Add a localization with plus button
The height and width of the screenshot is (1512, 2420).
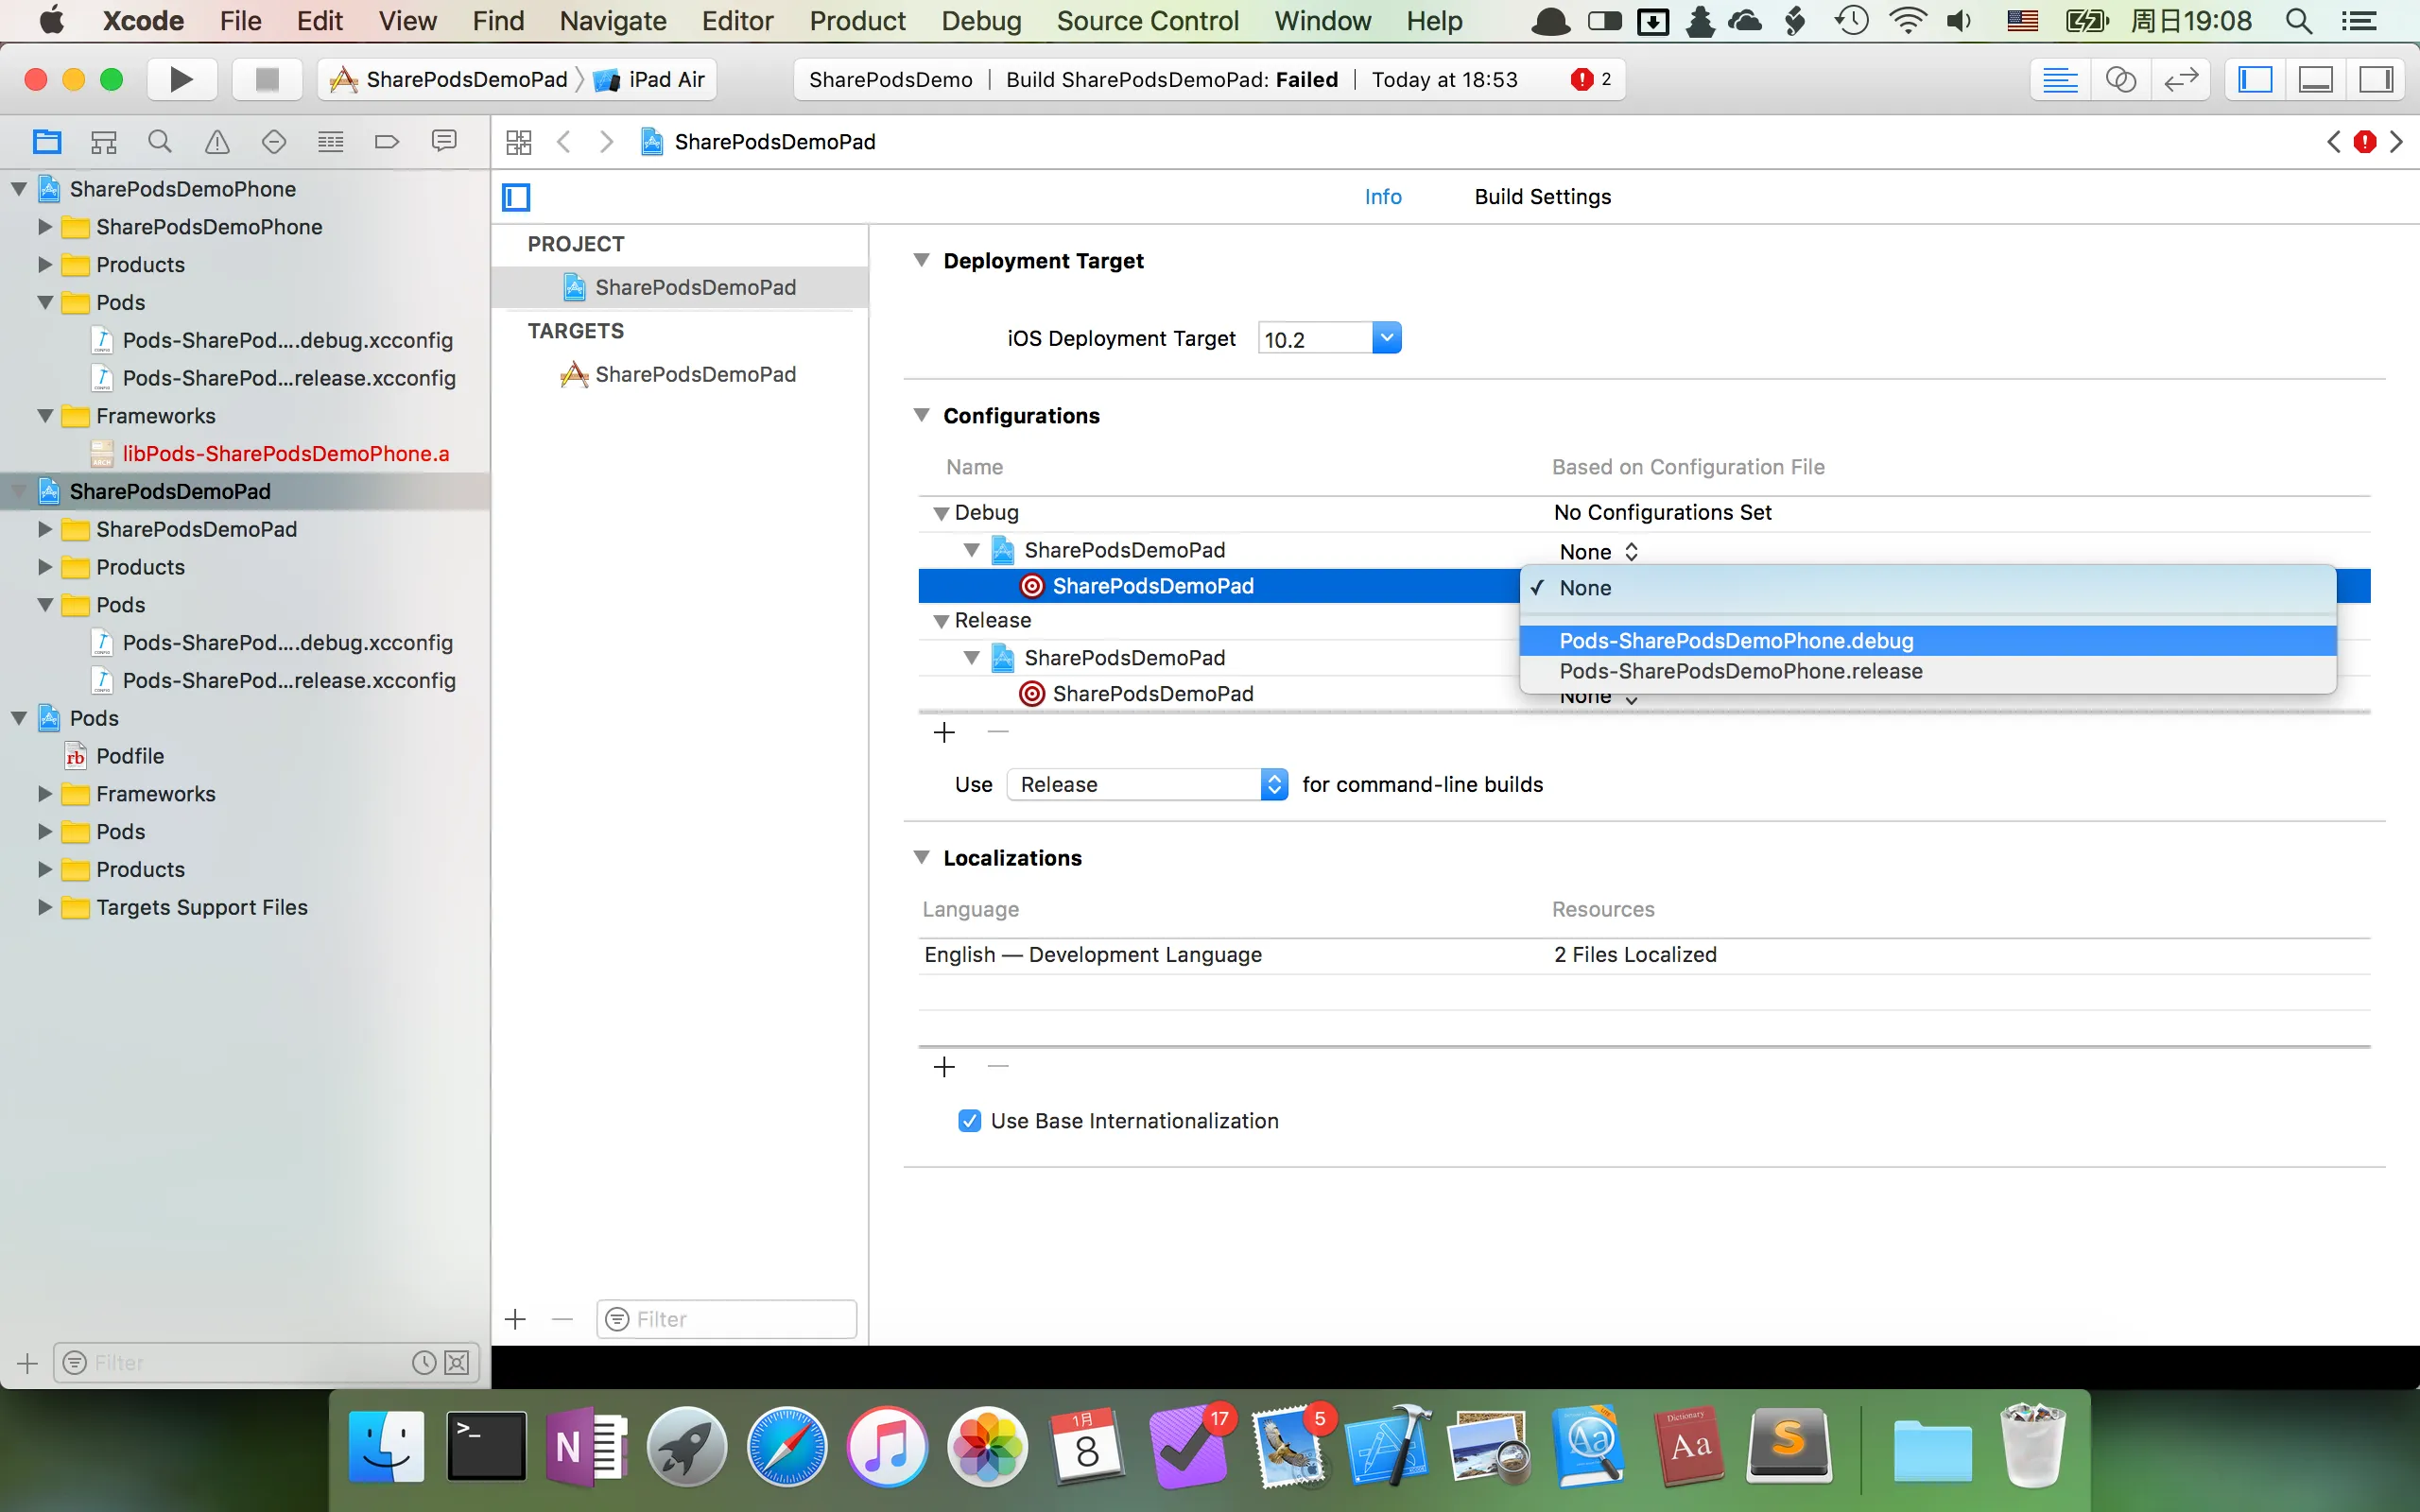click(944, 1067)
